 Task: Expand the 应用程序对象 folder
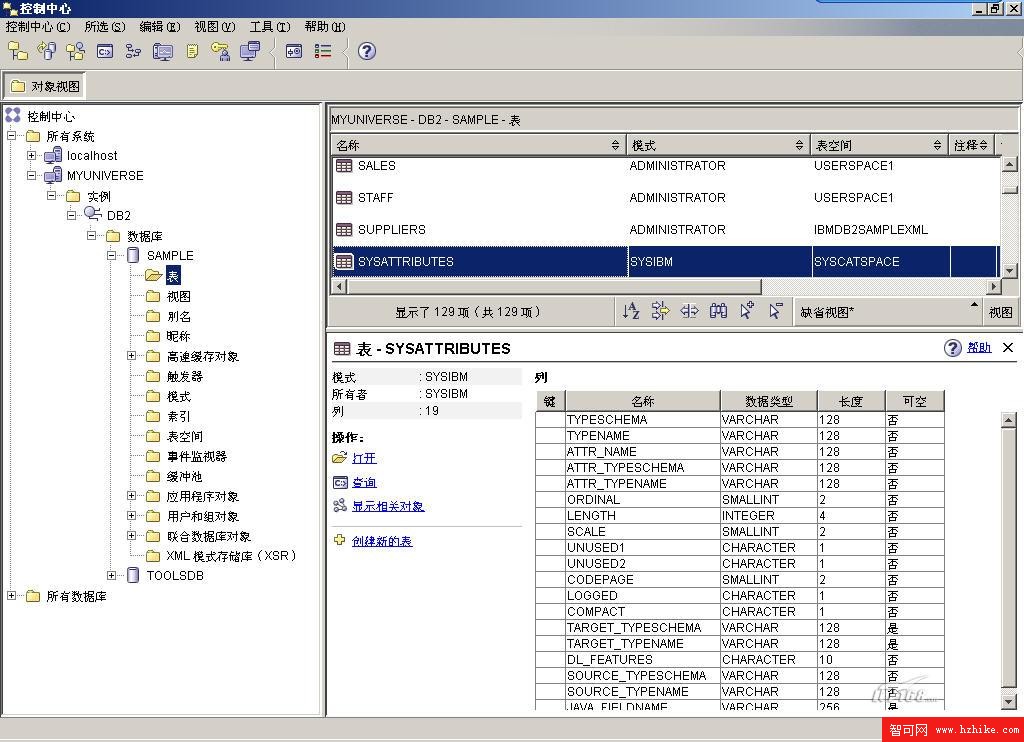[131, 496]
